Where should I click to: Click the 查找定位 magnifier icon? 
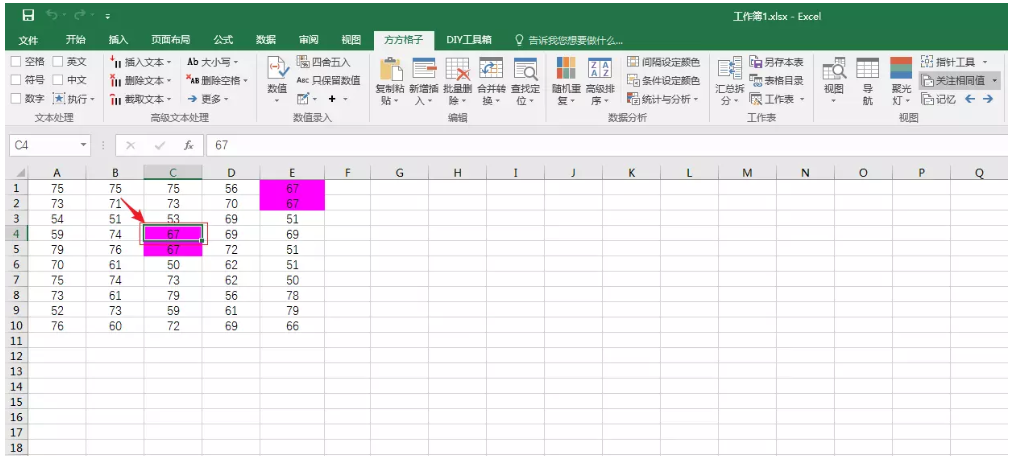[525, 68]
